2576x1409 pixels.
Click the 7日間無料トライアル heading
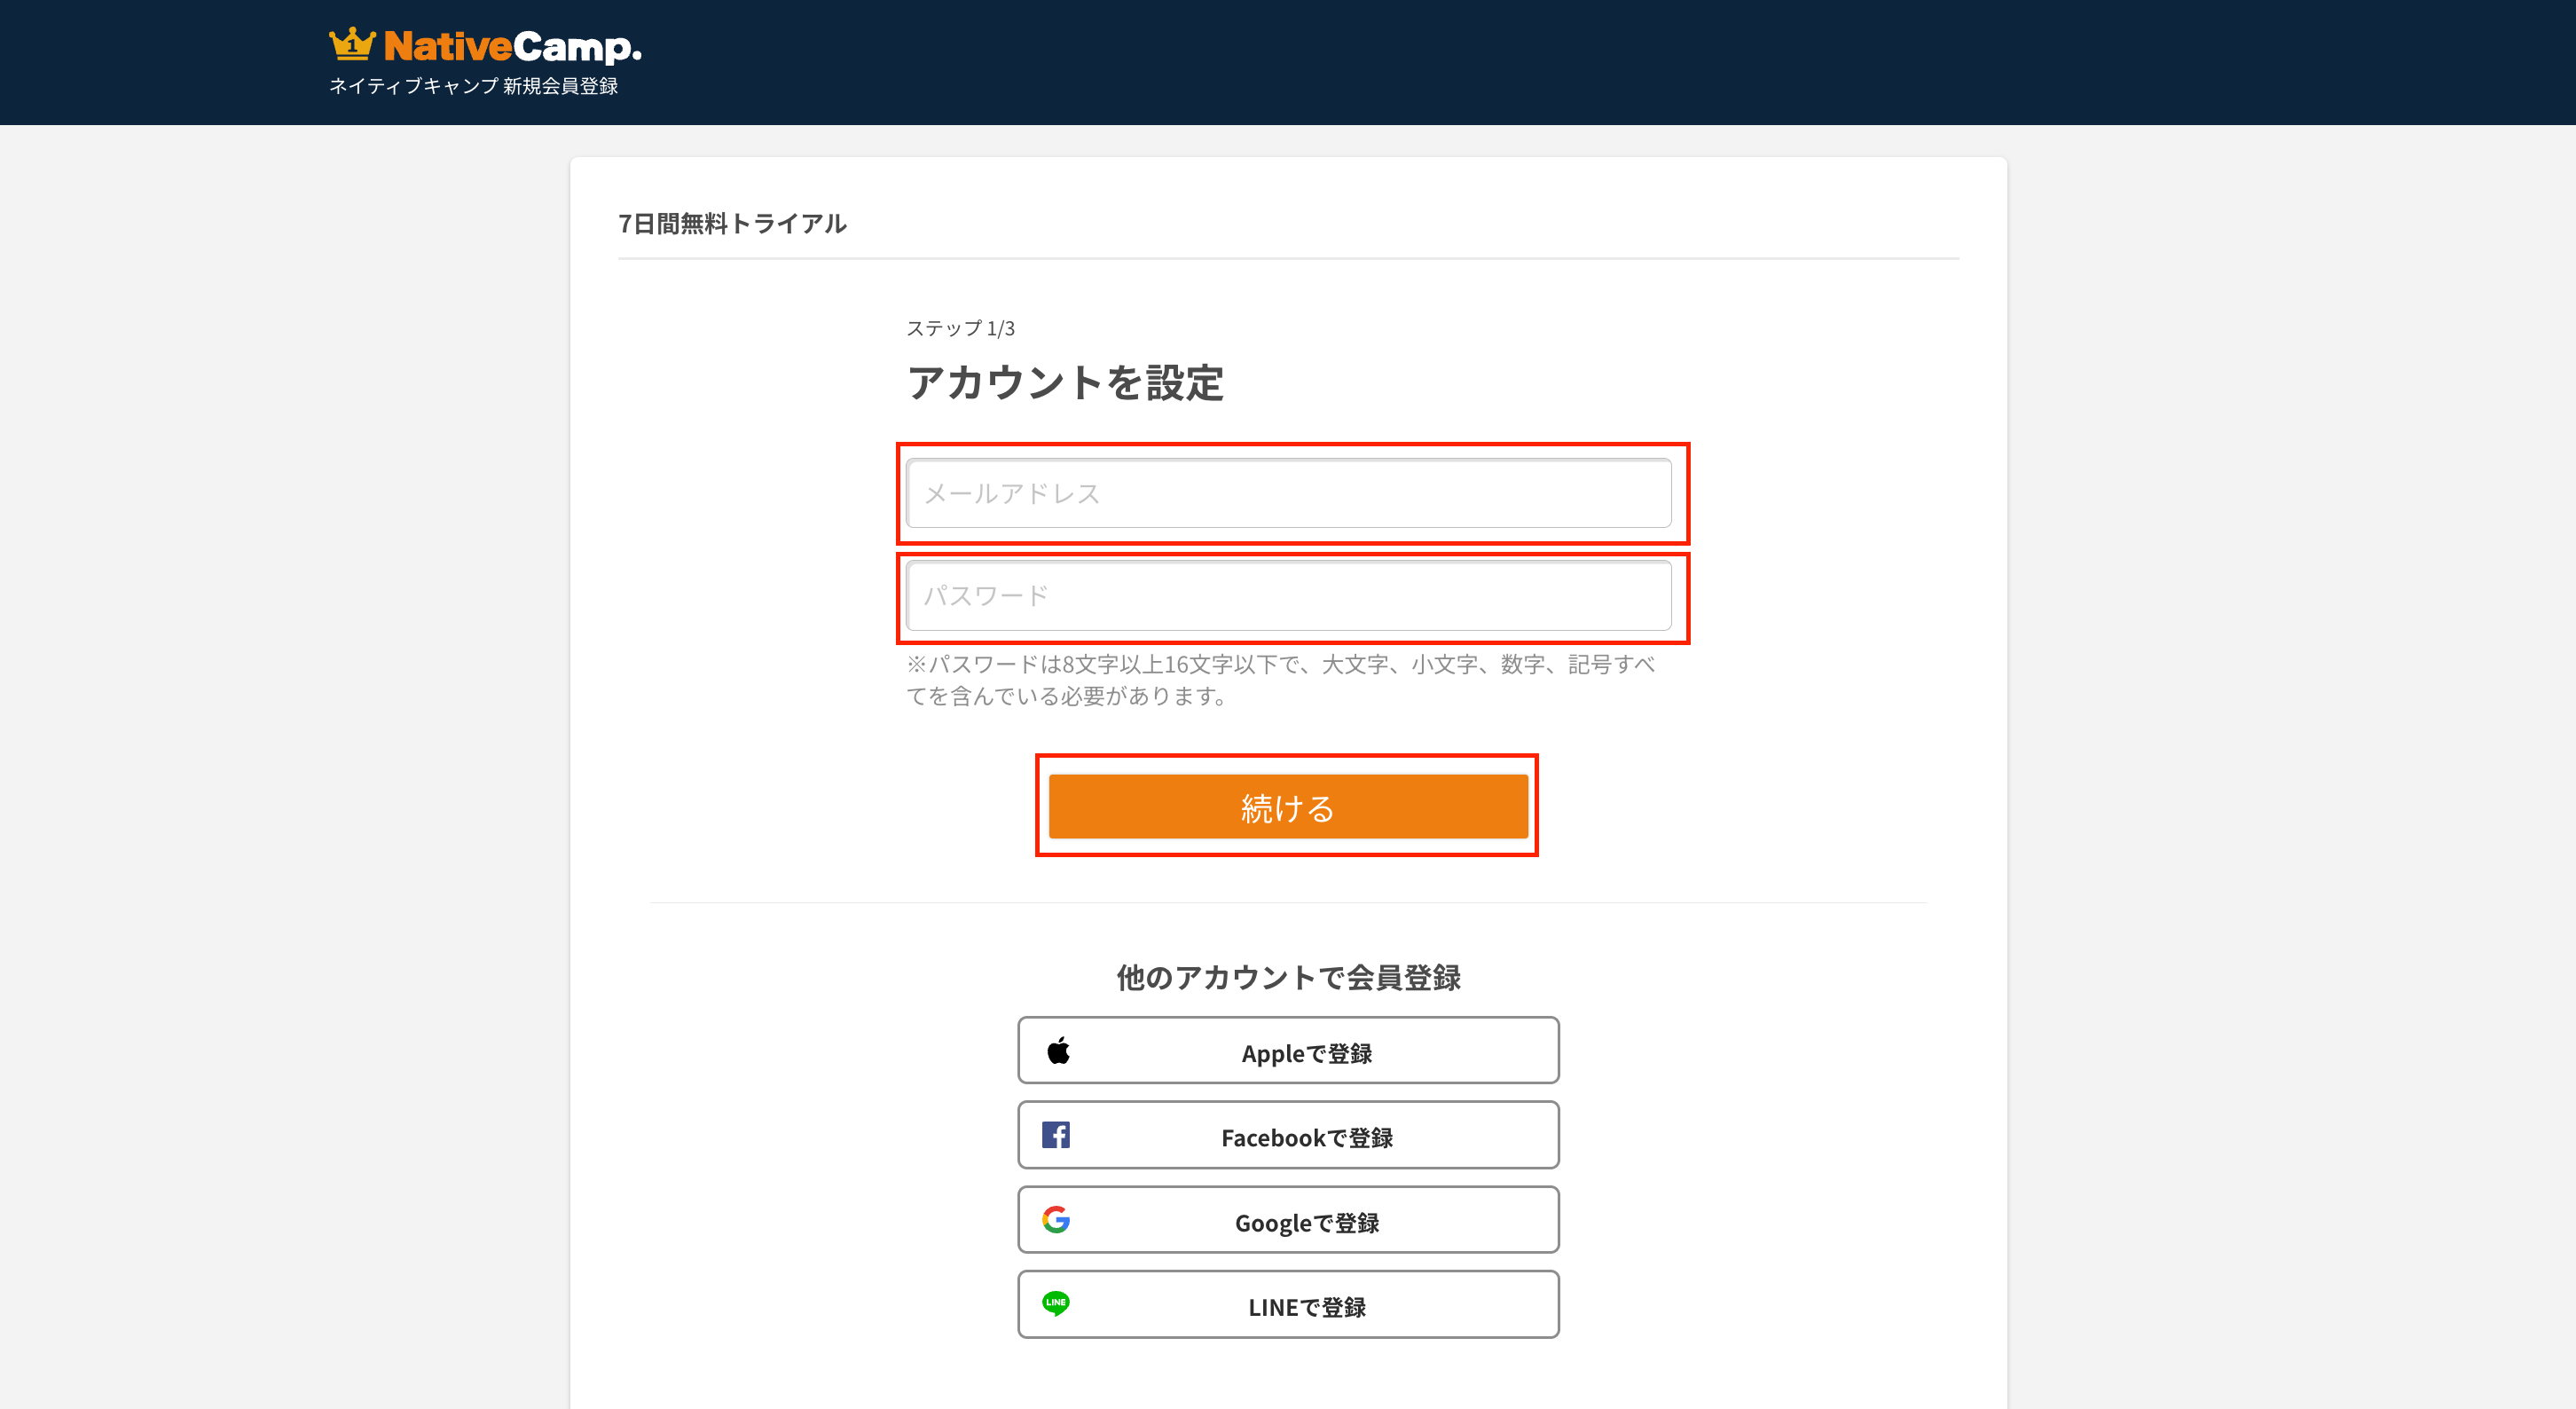(x=732, y=223)
